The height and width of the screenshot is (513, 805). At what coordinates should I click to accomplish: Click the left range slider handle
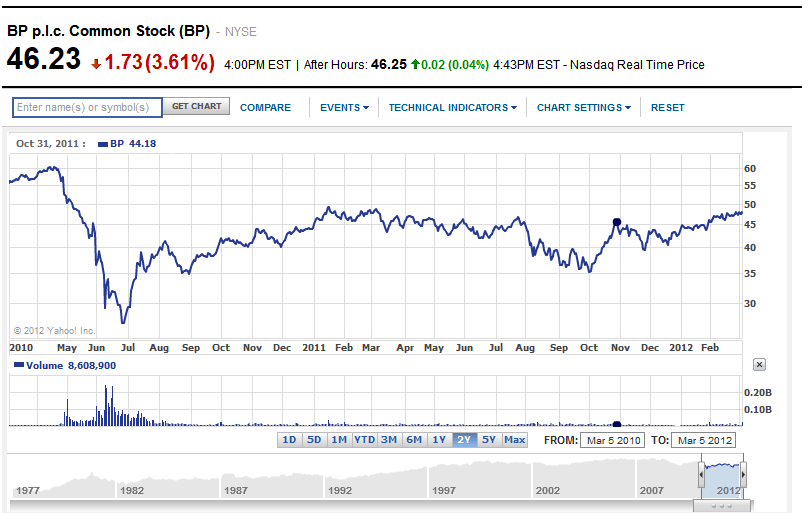(x=701, y=475)
